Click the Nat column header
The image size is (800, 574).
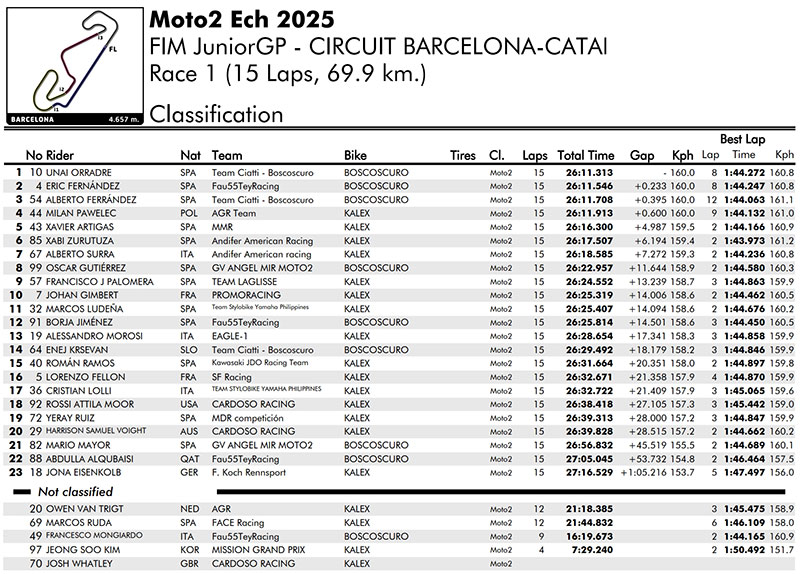click(190, 155)
